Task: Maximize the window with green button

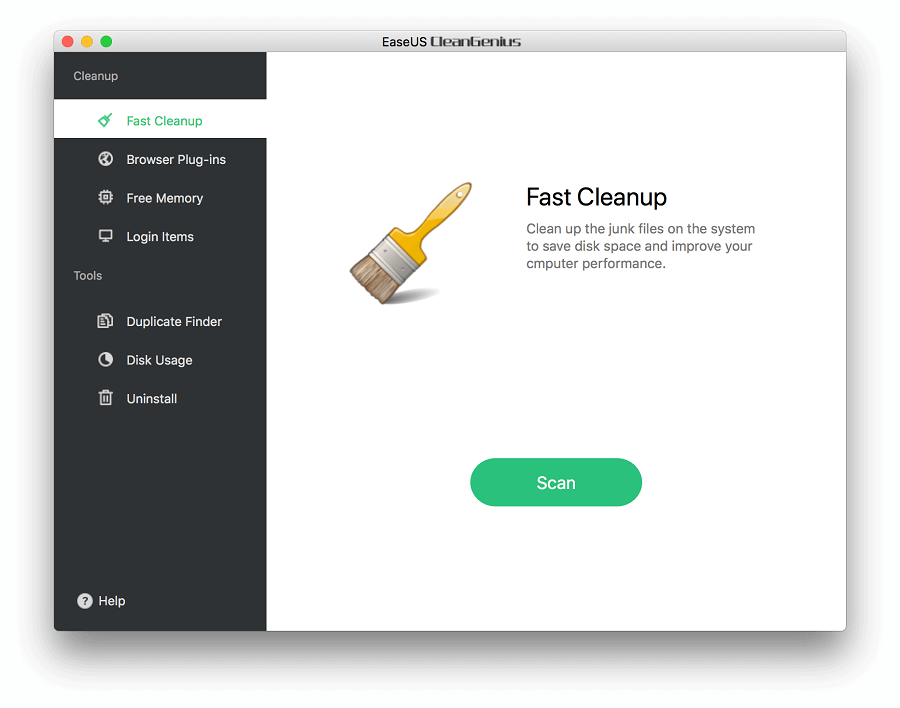Action: [x=106, y=41]
